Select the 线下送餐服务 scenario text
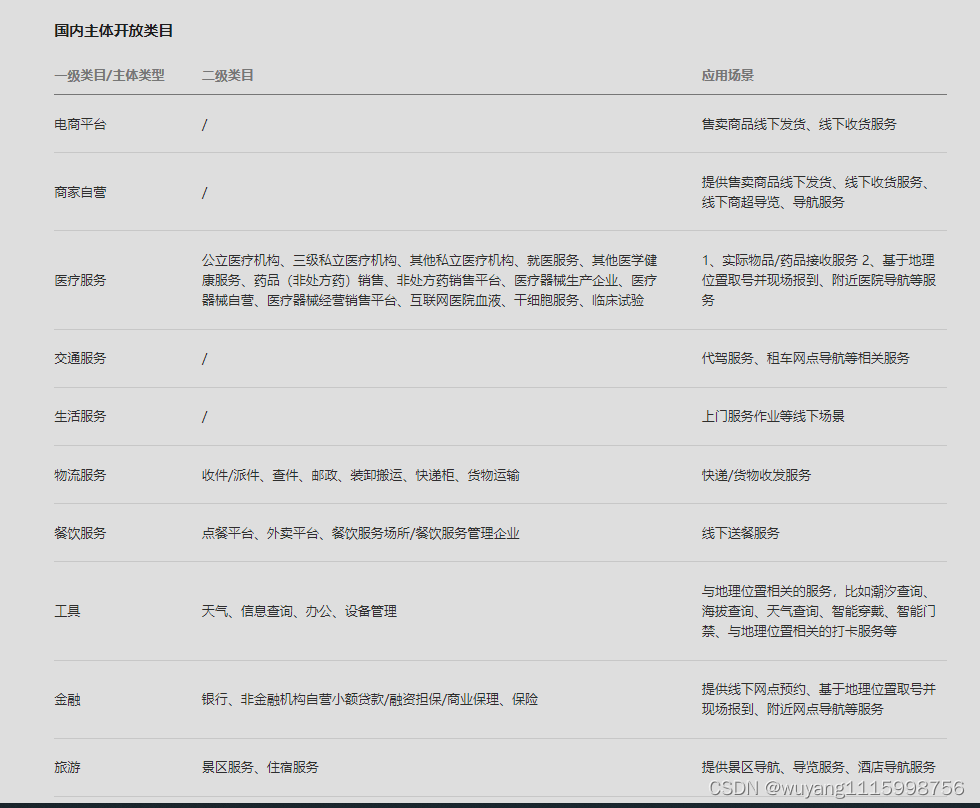This screenshot has height=808, width=980. (740, 533)
